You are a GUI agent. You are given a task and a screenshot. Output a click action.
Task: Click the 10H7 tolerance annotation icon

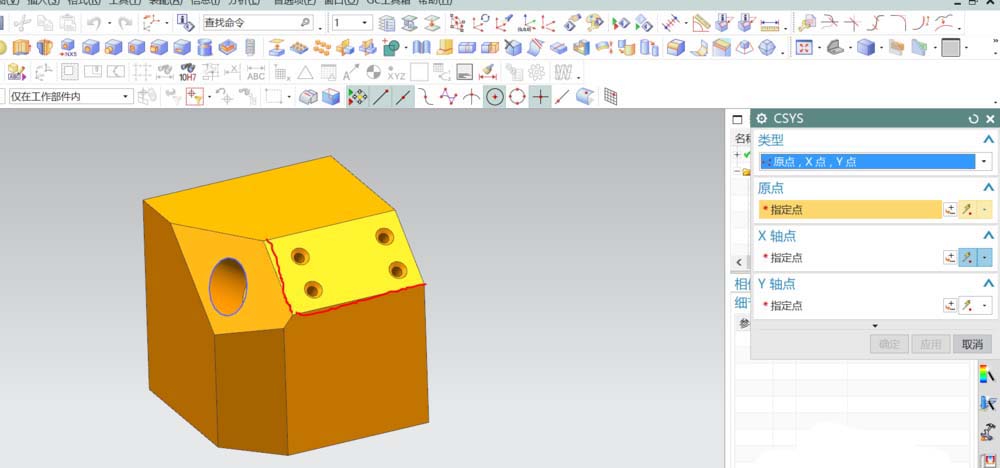[188, 72]
